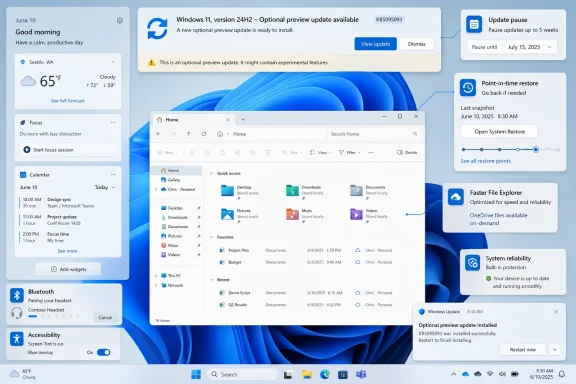Open Calendar widget more options menu
576x384 pixels.
click(113, 175)
